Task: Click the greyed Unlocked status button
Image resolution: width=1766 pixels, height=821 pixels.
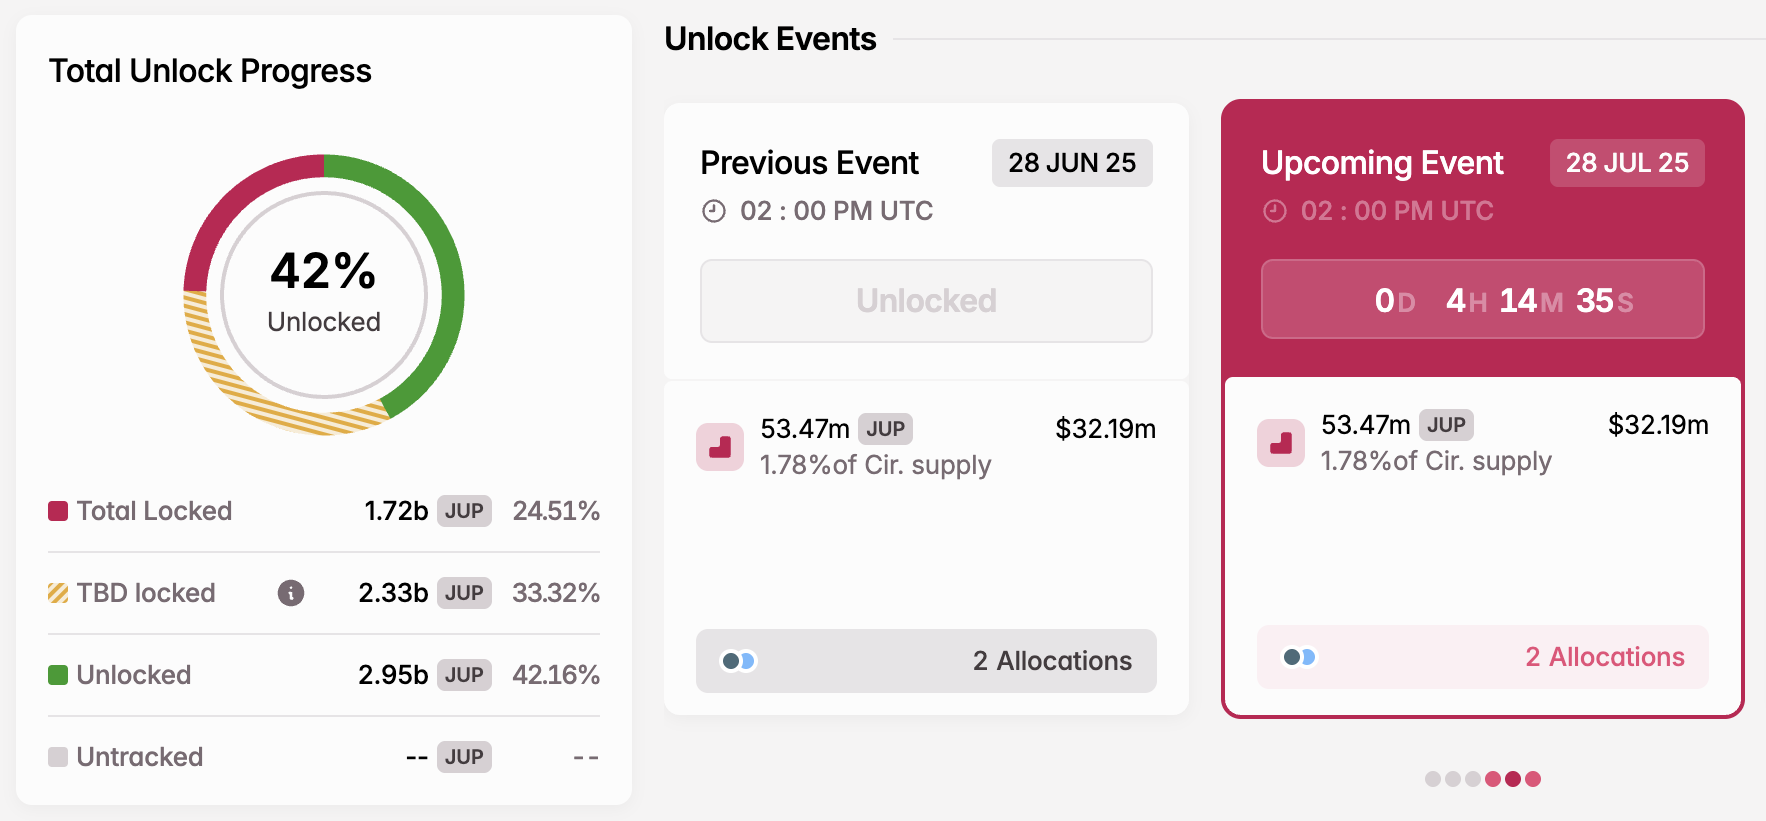Action: tap(925, 301)
